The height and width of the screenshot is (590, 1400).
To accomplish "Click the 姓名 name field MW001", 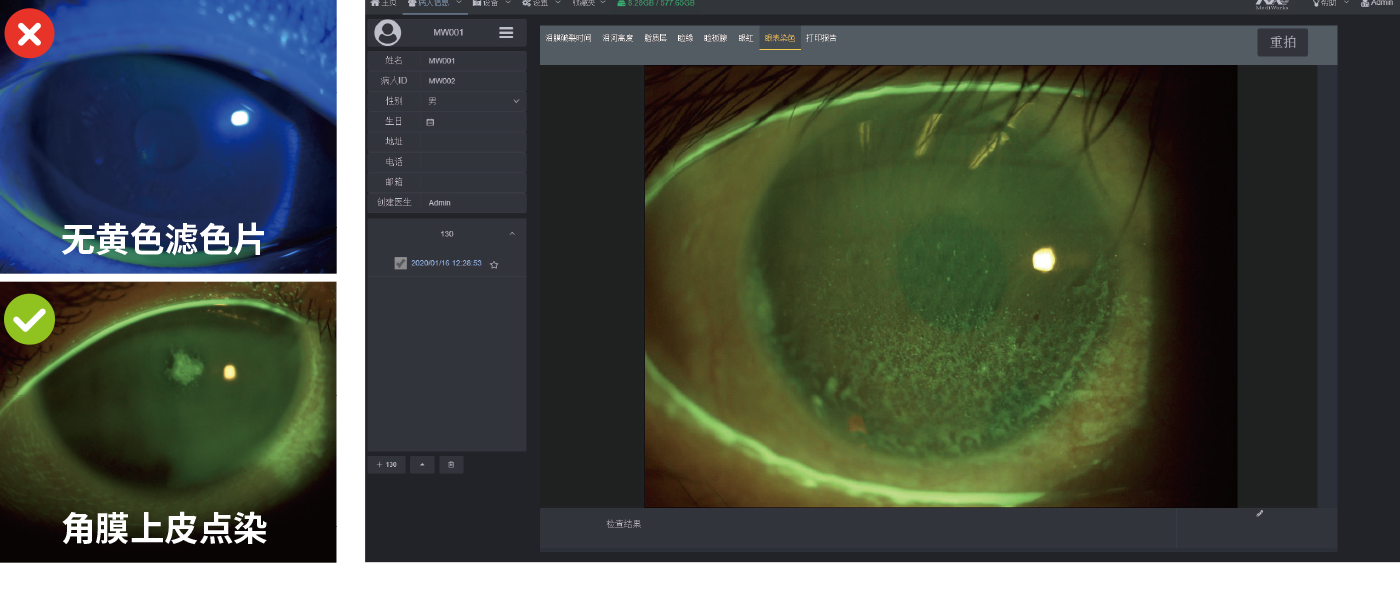I will pyautogui.click(x=472, y=61).
